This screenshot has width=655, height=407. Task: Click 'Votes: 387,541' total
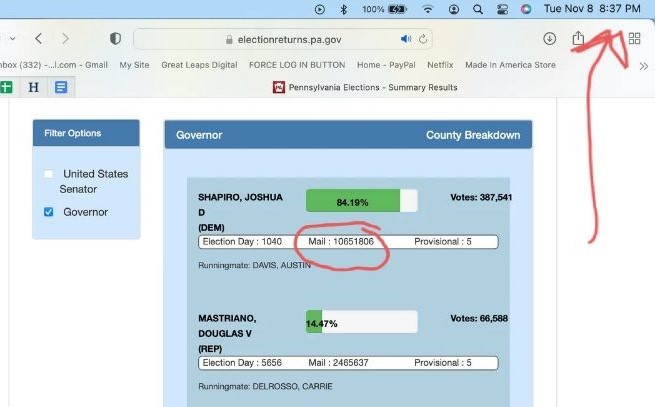coord(481,197)
